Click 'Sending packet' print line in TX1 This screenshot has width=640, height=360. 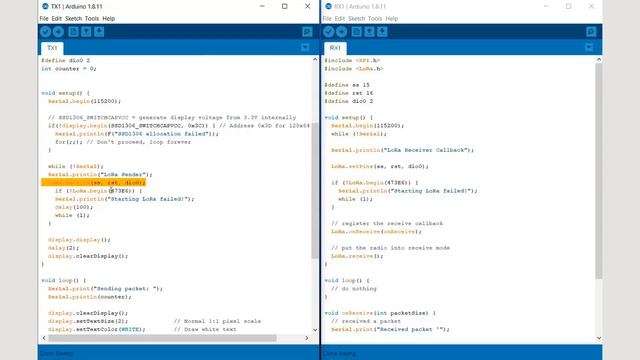point(105,289)
